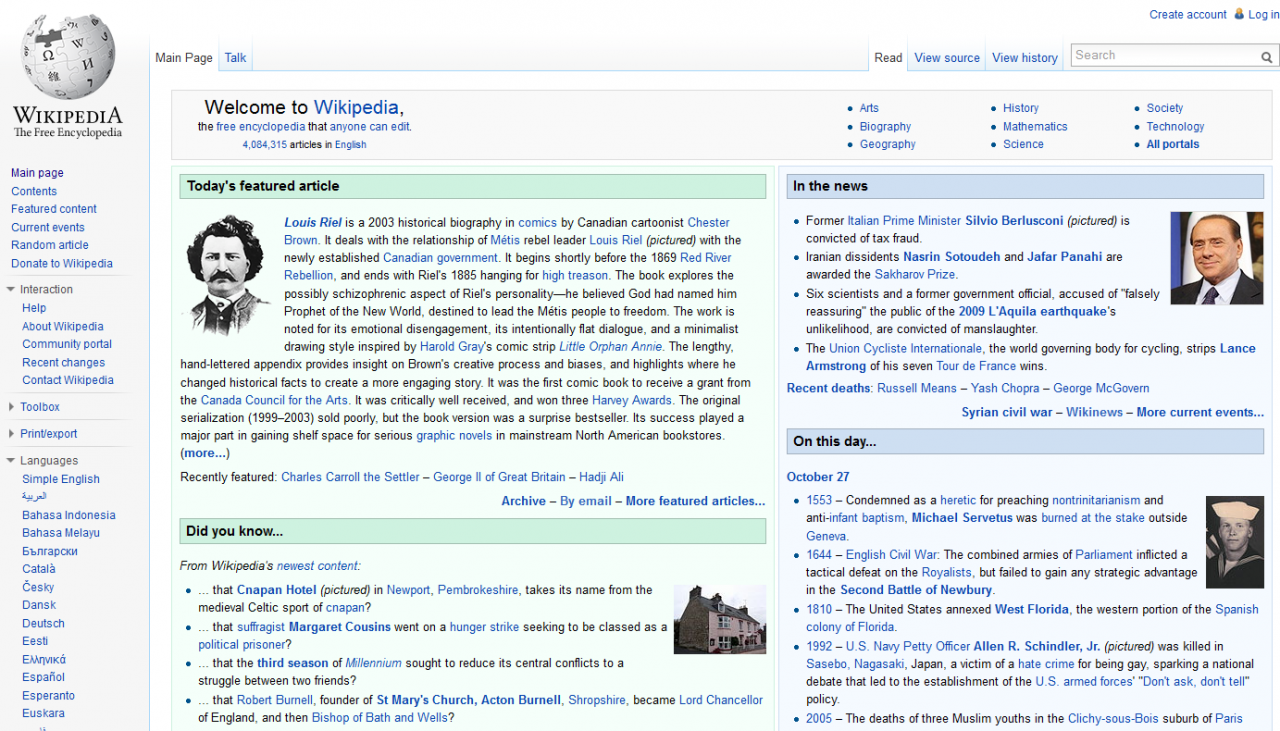Open the Louis Riel portrait thumbnail

pyautogui.click(x=228, y=274)
